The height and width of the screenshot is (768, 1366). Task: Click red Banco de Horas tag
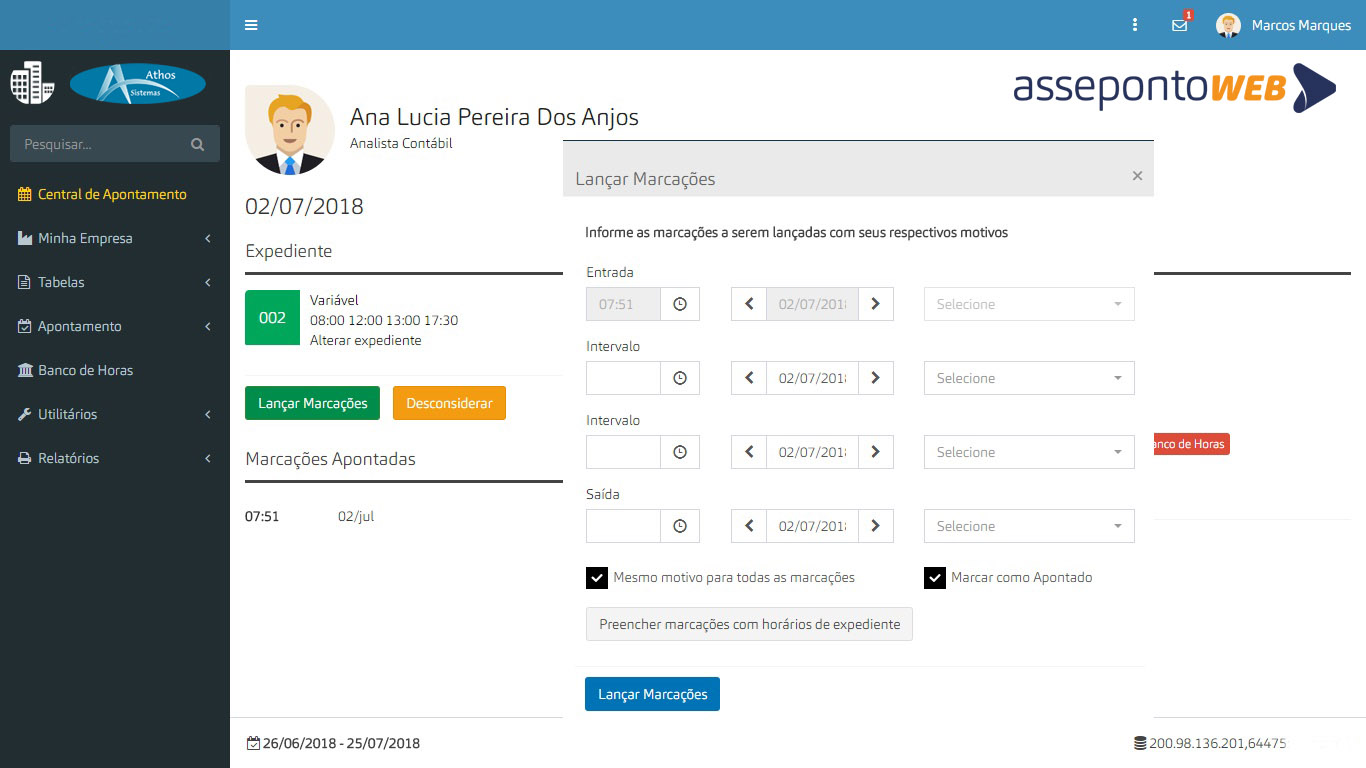pos(1191,444)
